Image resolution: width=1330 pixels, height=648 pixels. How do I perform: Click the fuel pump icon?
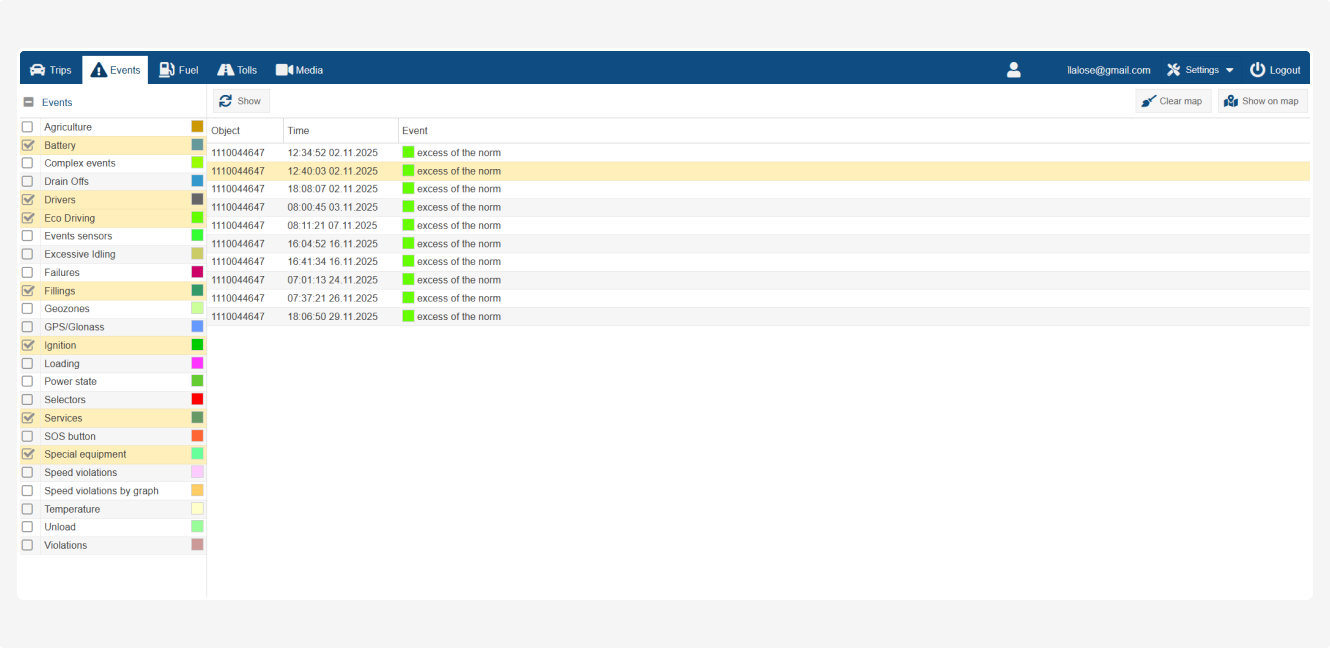point(167,70)
